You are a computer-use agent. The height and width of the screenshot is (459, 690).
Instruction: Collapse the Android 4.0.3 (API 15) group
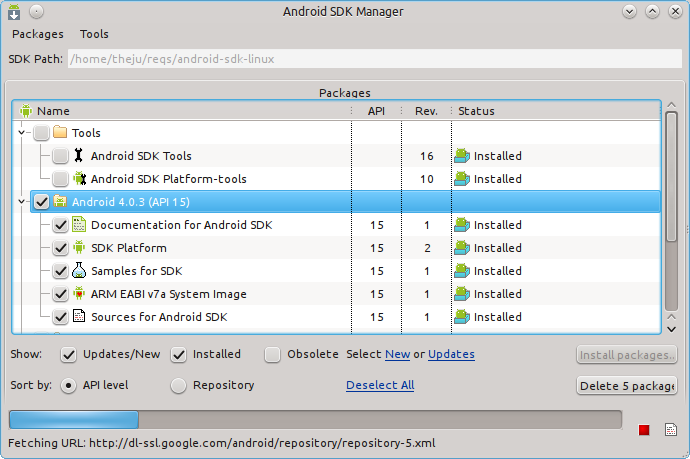pyautogui.click(x=21, y=201)
